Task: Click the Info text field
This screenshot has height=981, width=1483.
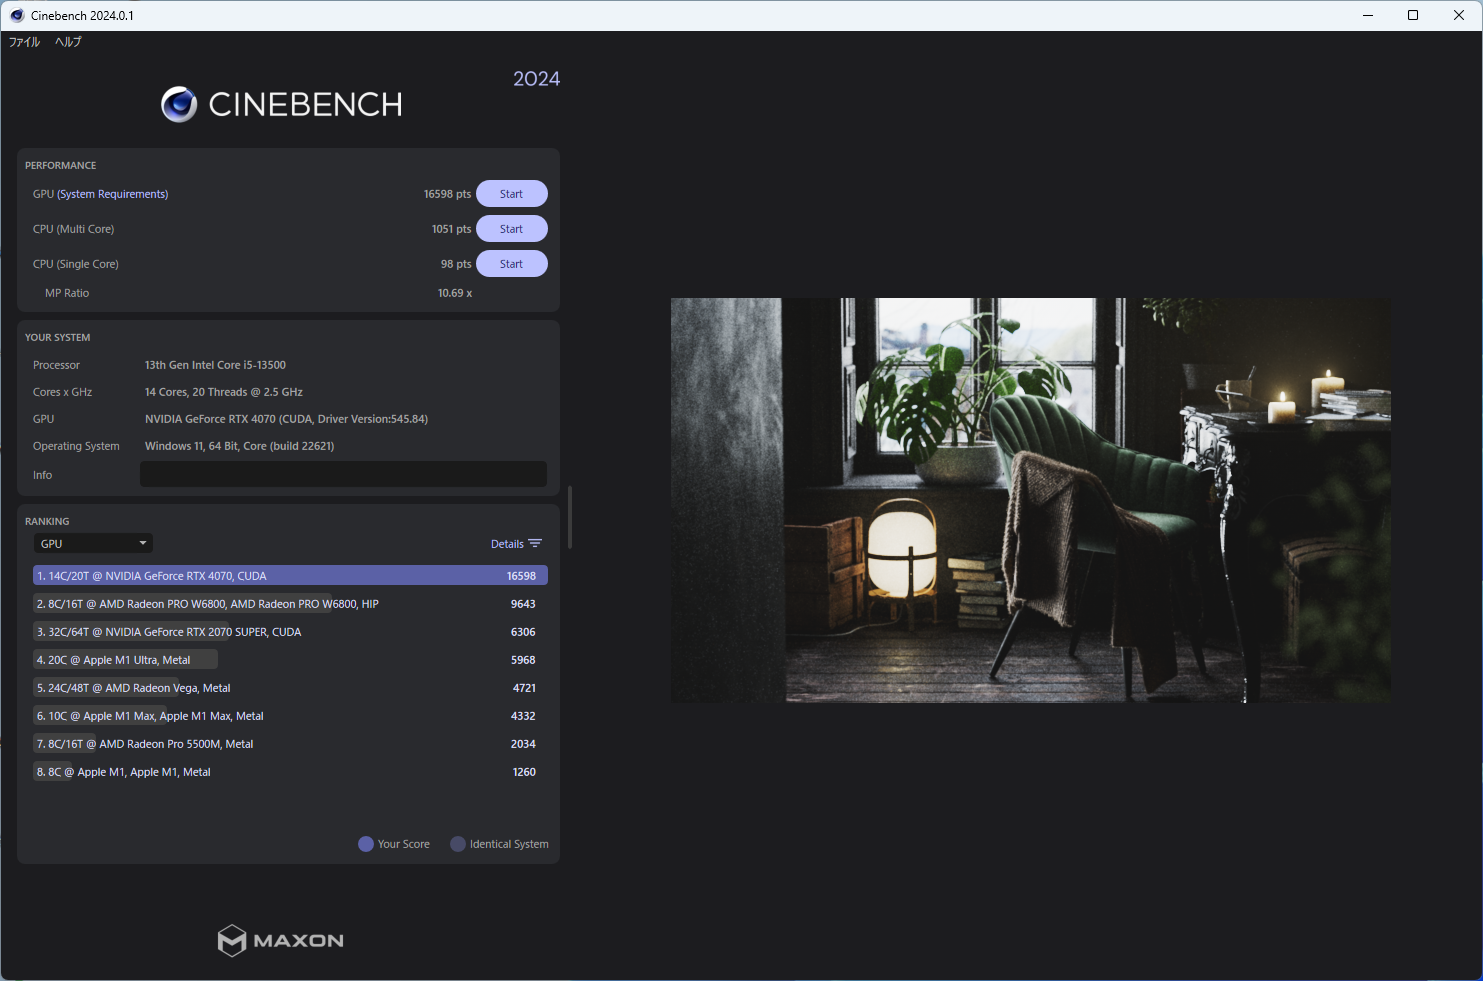Action: [x=343, y=474]
